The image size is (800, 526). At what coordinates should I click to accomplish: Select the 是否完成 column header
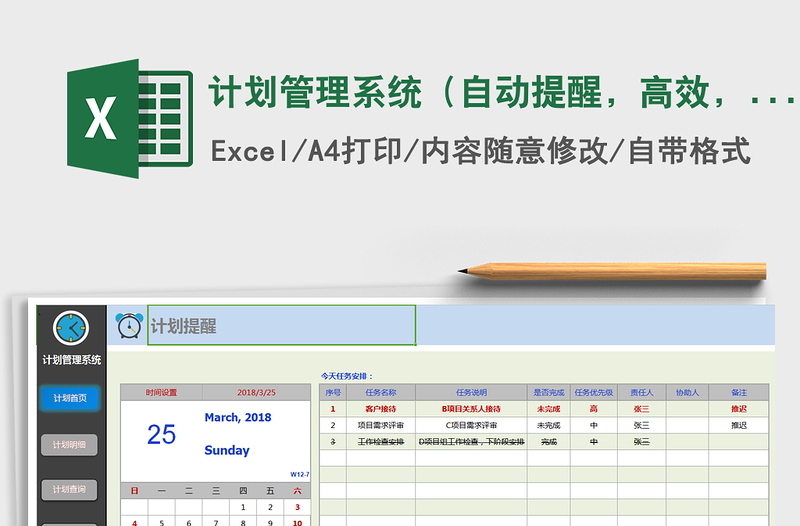tap(548, 392)
